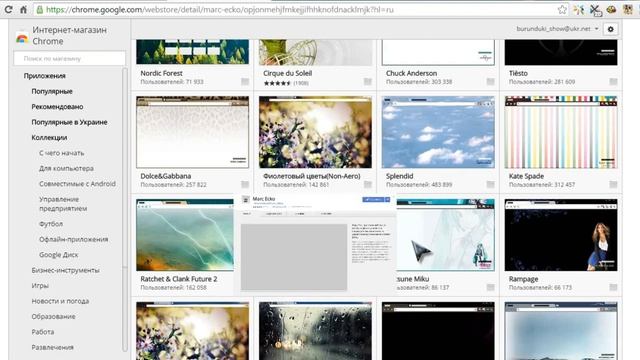Click Интернет-магазин Chrome header title

[69, 36]
